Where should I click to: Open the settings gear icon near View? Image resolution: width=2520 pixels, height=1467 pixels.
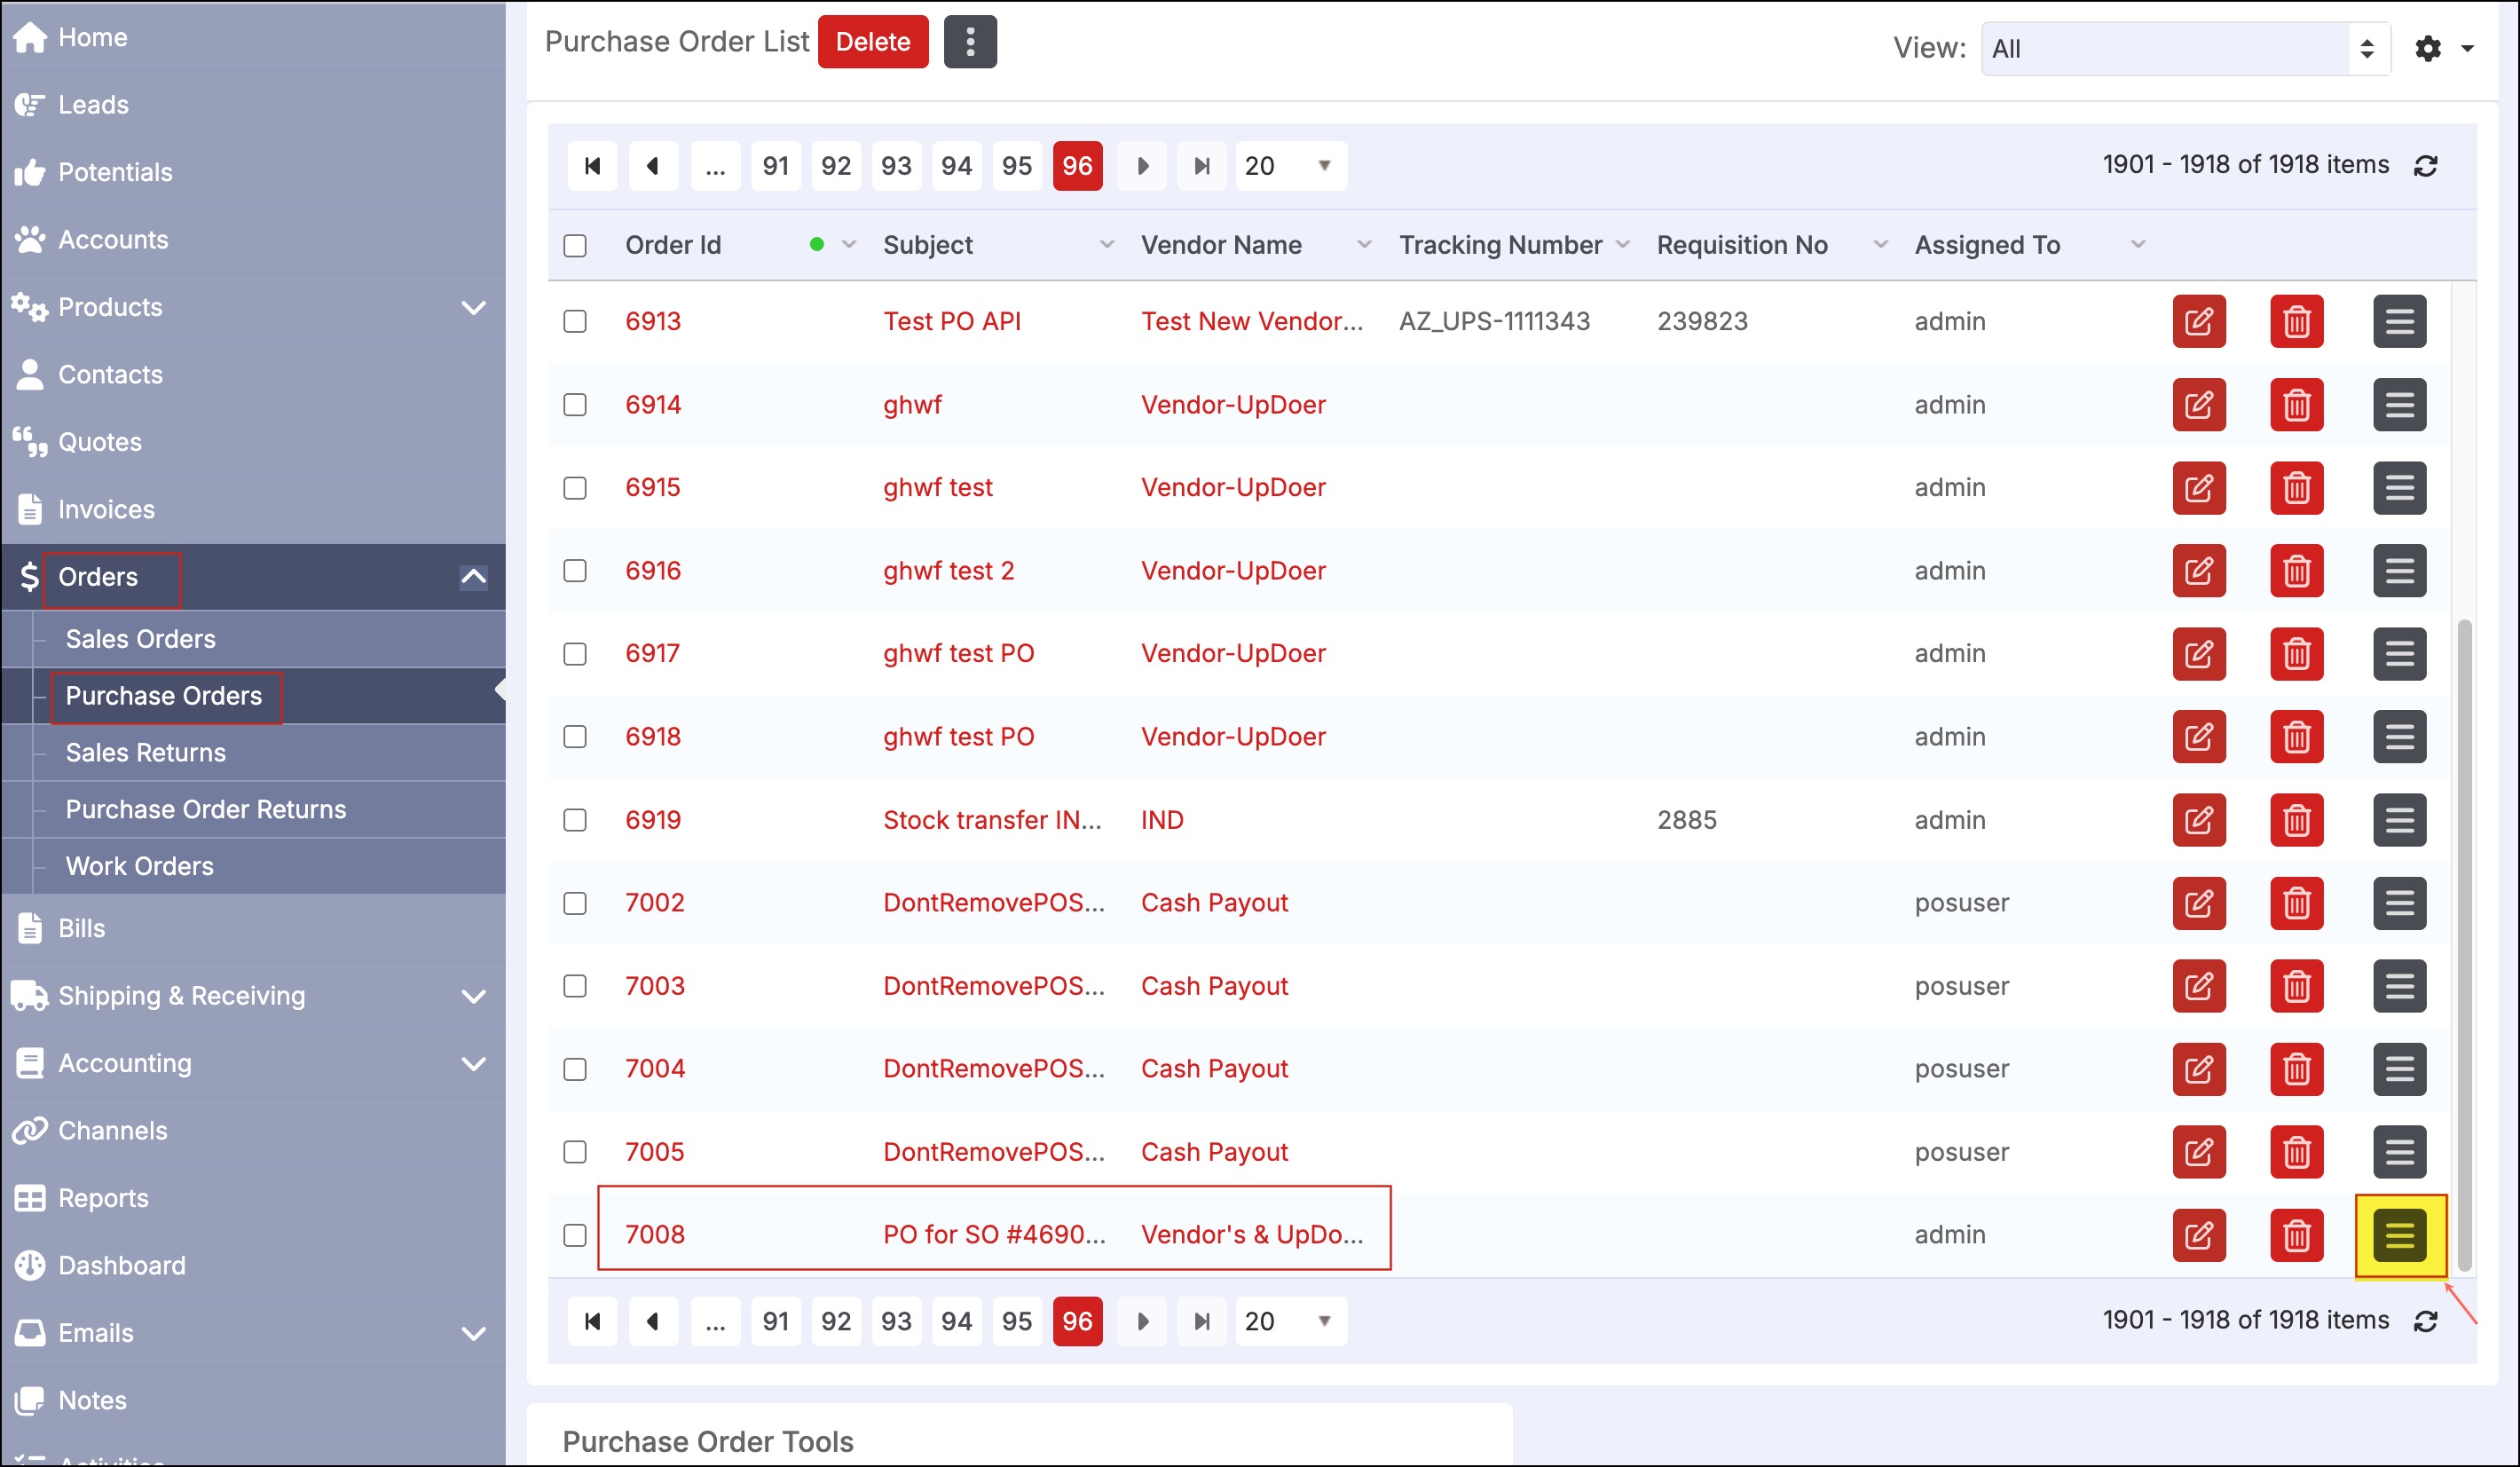click(x=2428, y=48)
